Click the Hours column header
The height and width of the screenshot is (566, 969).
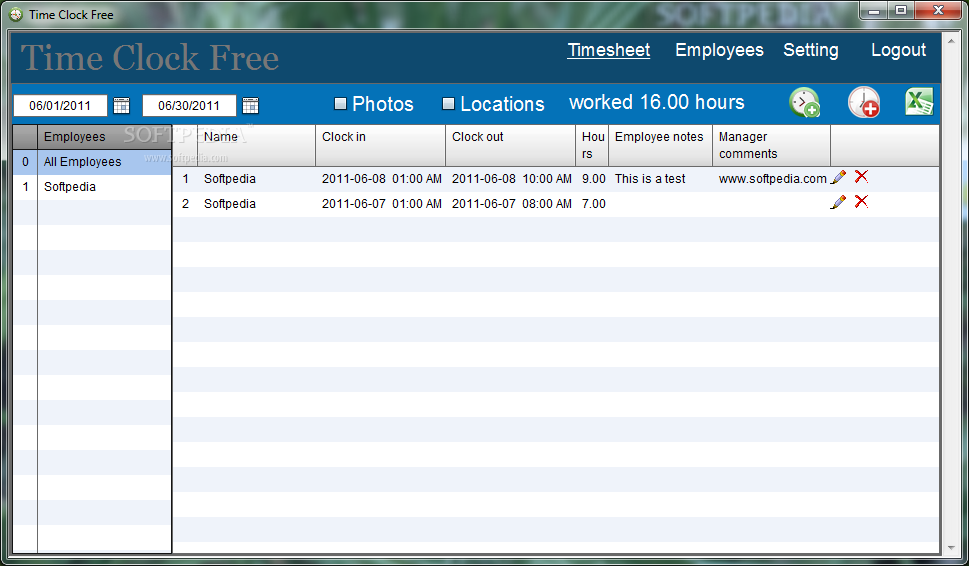592,145
